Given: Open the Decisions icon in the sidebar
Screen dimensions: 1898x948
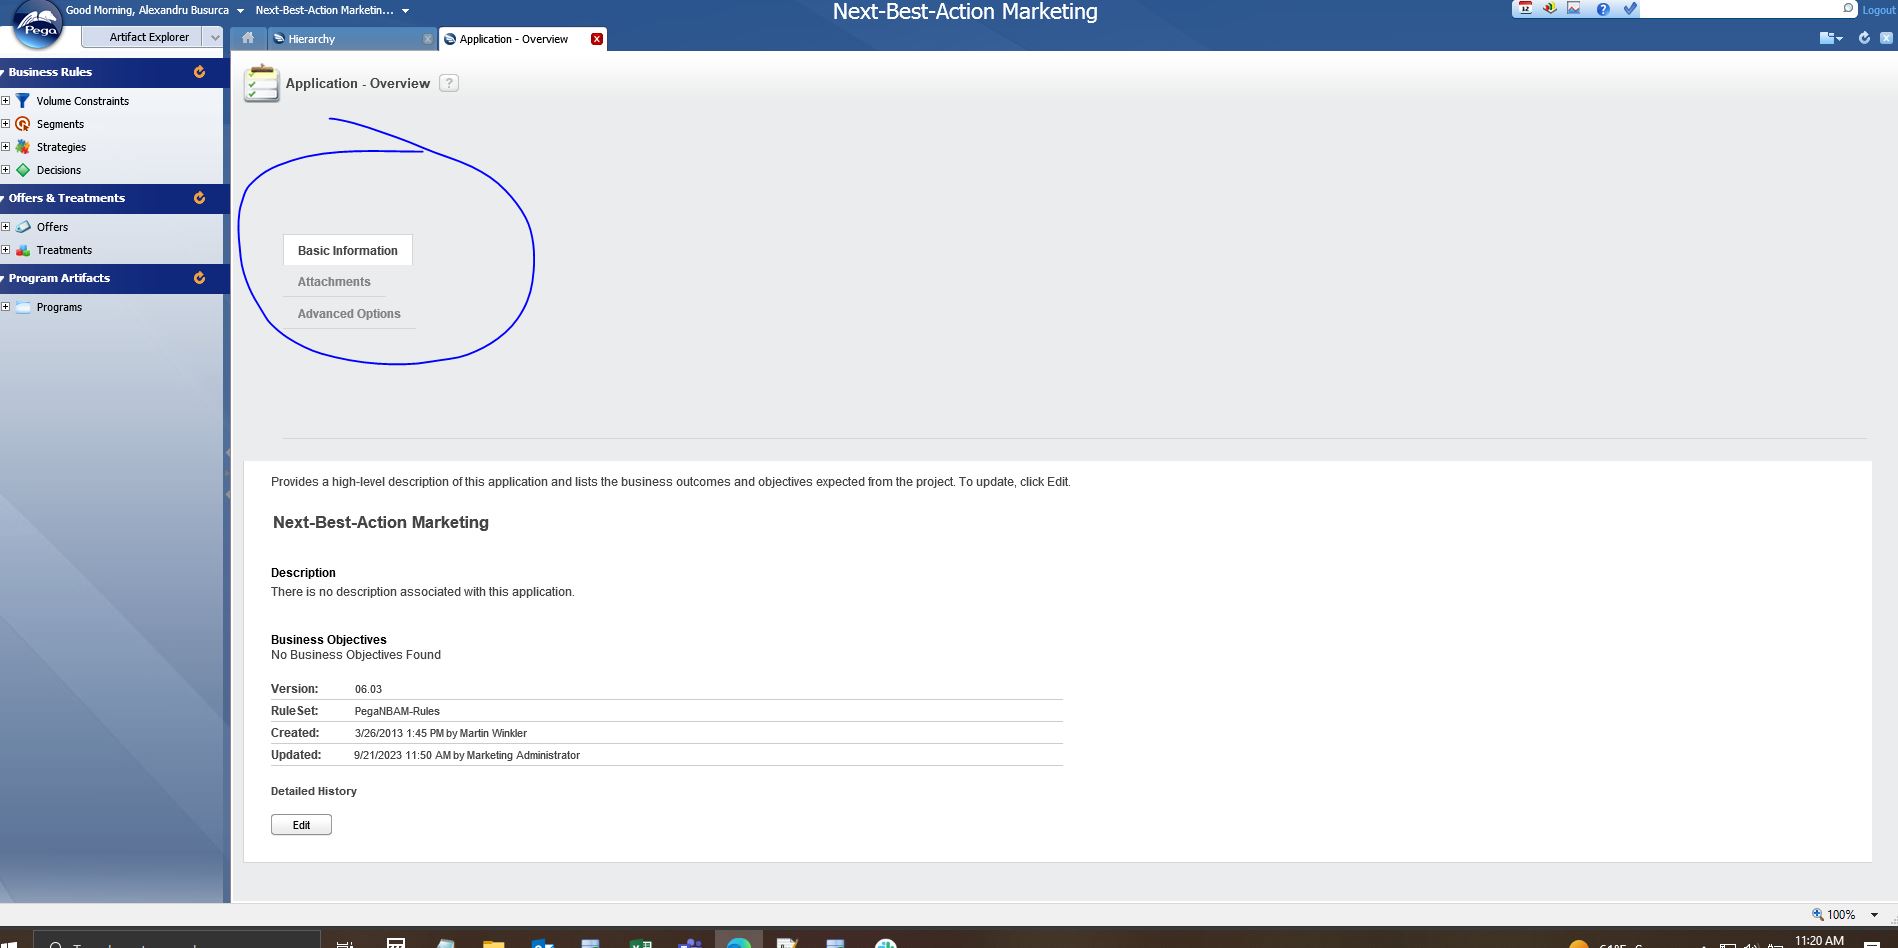Looking at the screenshot, I should point(23,170).
